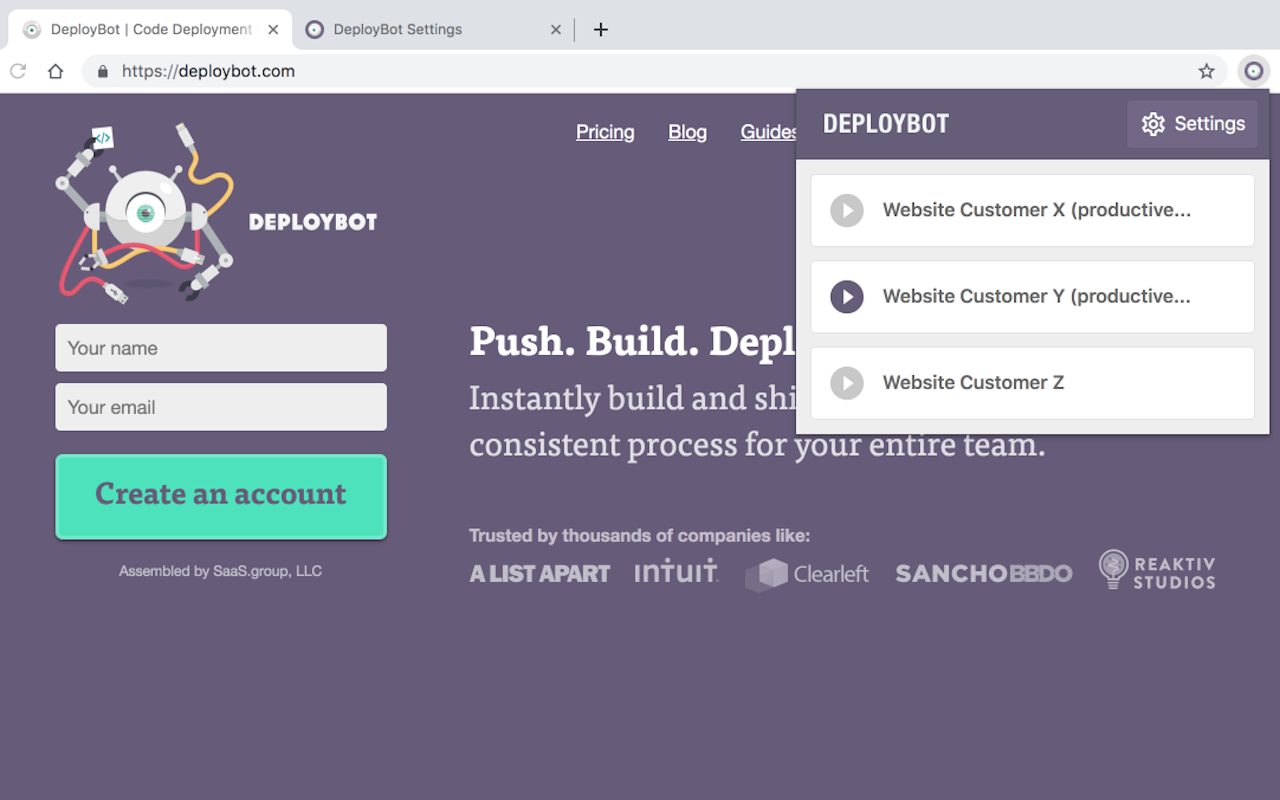Click into the Your email field
1280x800 pixels.
pyautogui.click(x=221, y=407)
